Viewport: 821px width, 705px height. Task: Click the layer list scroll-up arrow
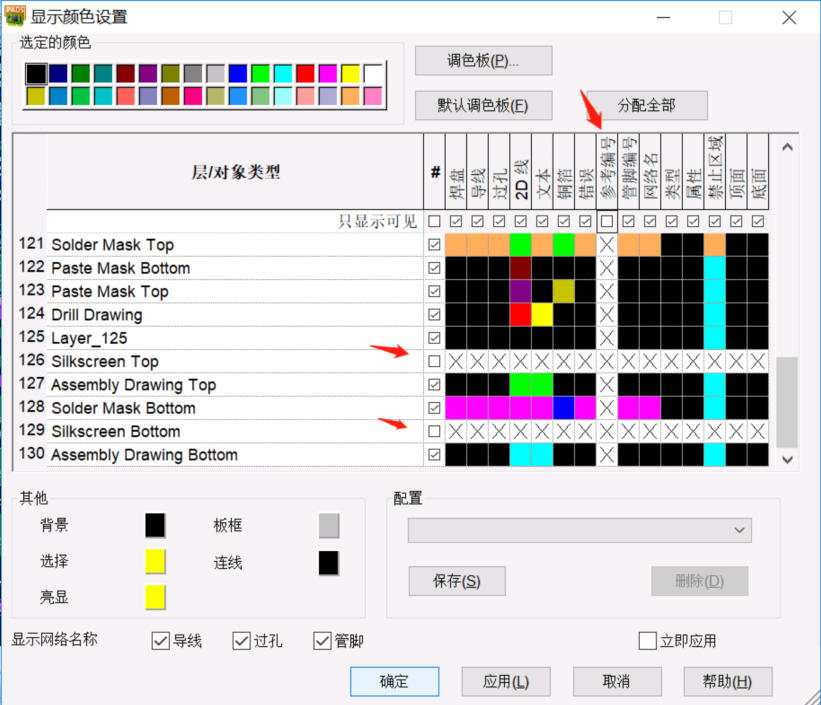(x=786, y=147)
